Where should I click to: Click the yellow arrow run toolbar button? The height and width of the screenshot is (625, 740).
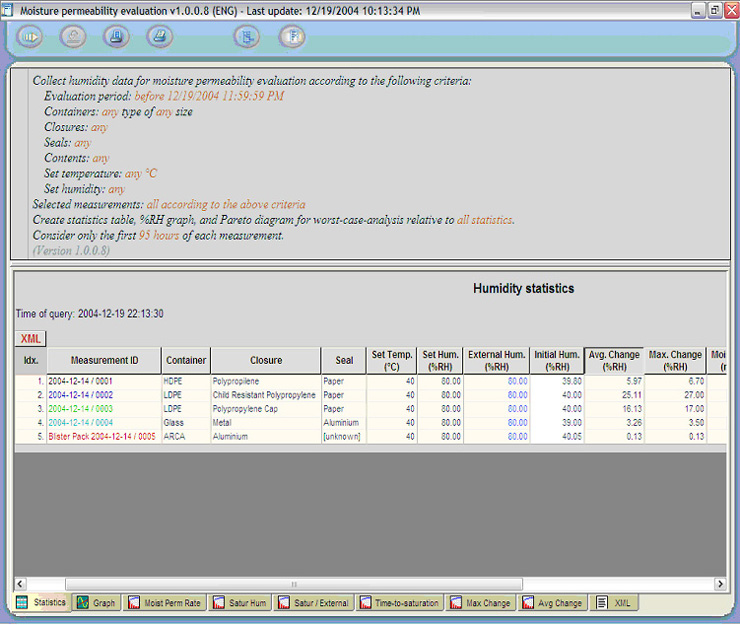[30, 37]
